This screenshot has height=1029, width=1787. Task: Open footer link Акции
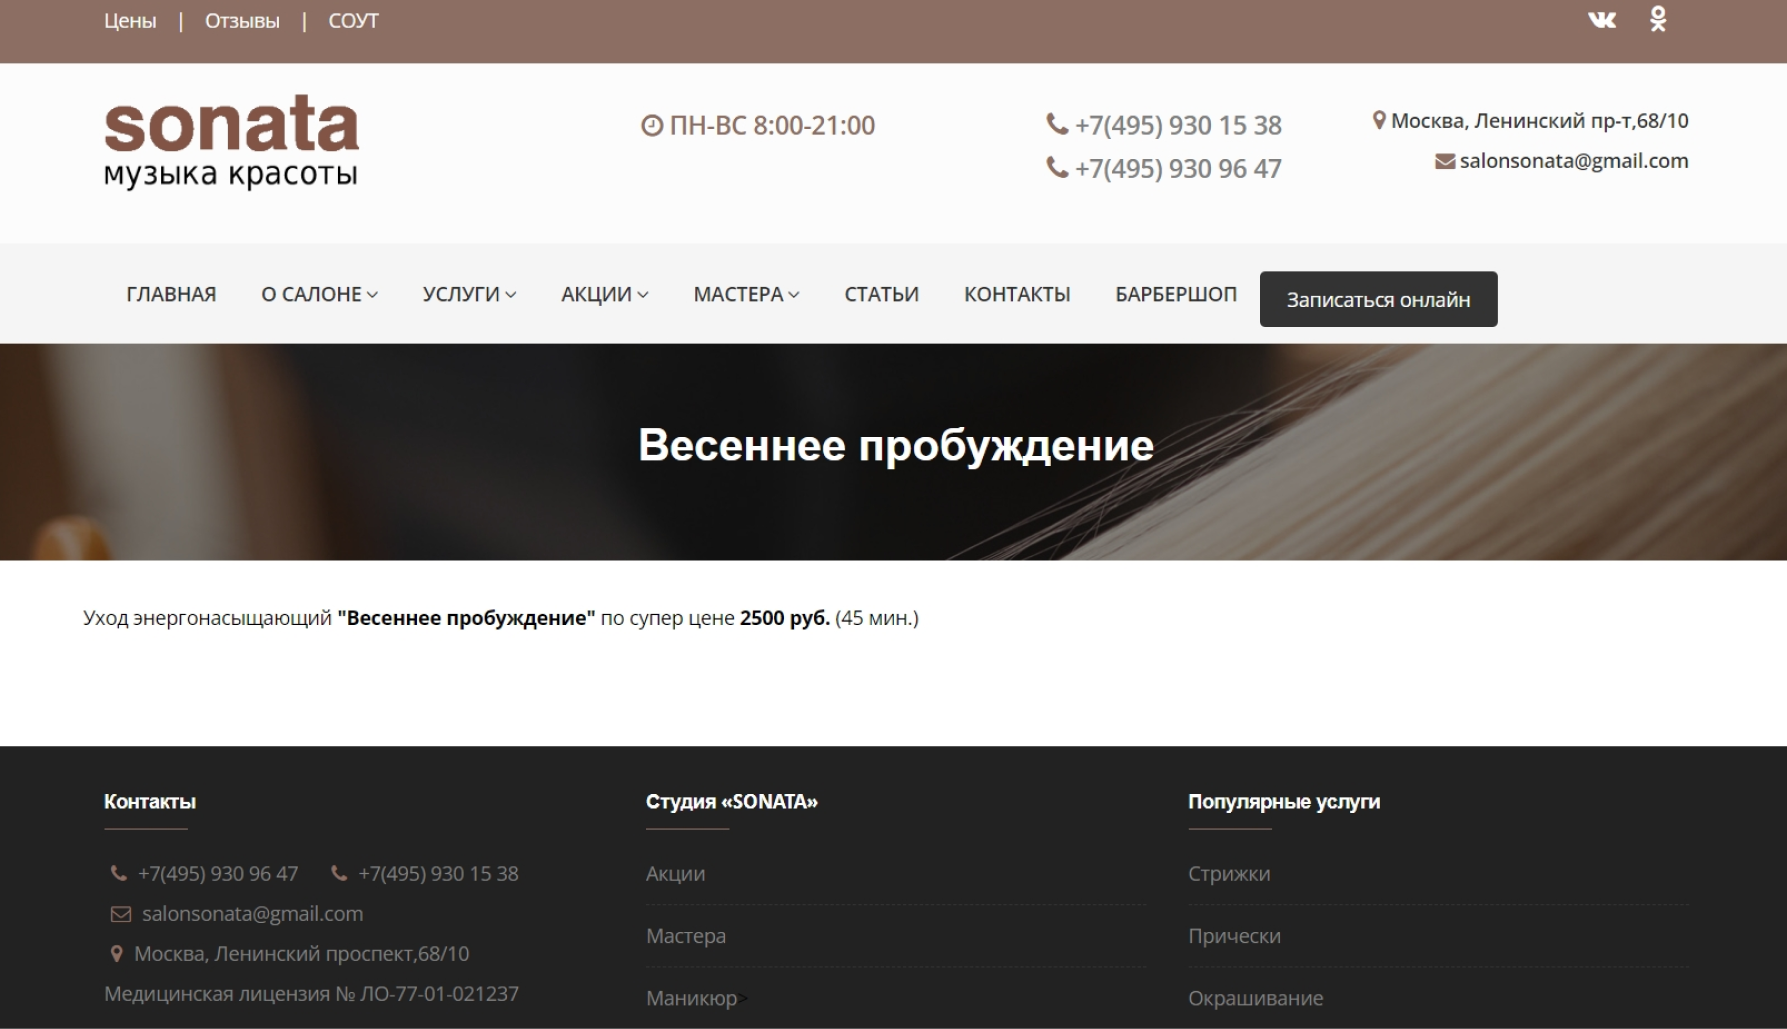(x=675, y=873)
